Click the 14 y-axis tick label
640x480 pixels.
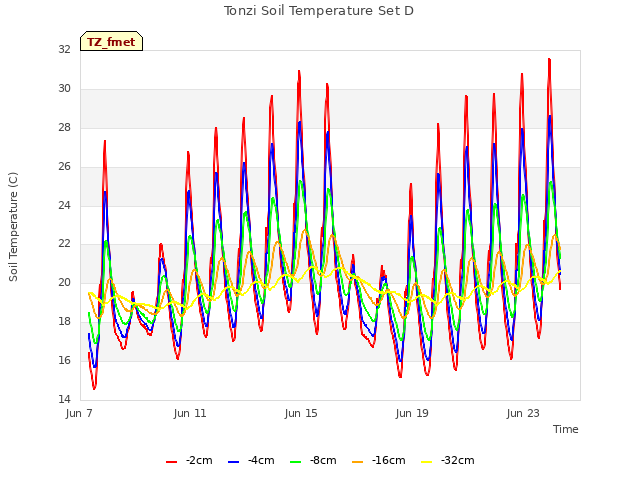click(x=64, y=399)
